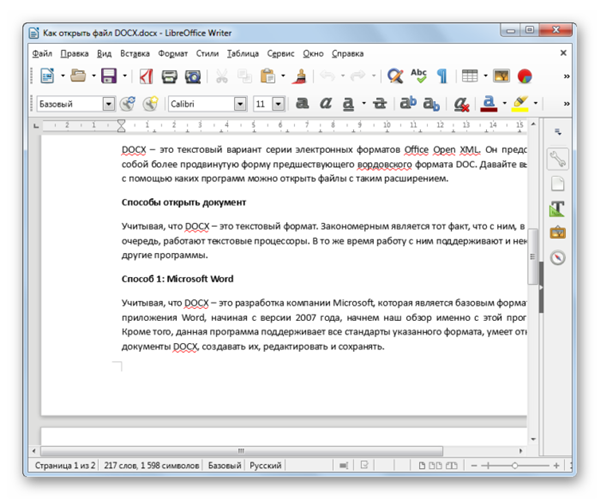Open the Файл menu
600x500 pixels.
[x=42, y=54]
